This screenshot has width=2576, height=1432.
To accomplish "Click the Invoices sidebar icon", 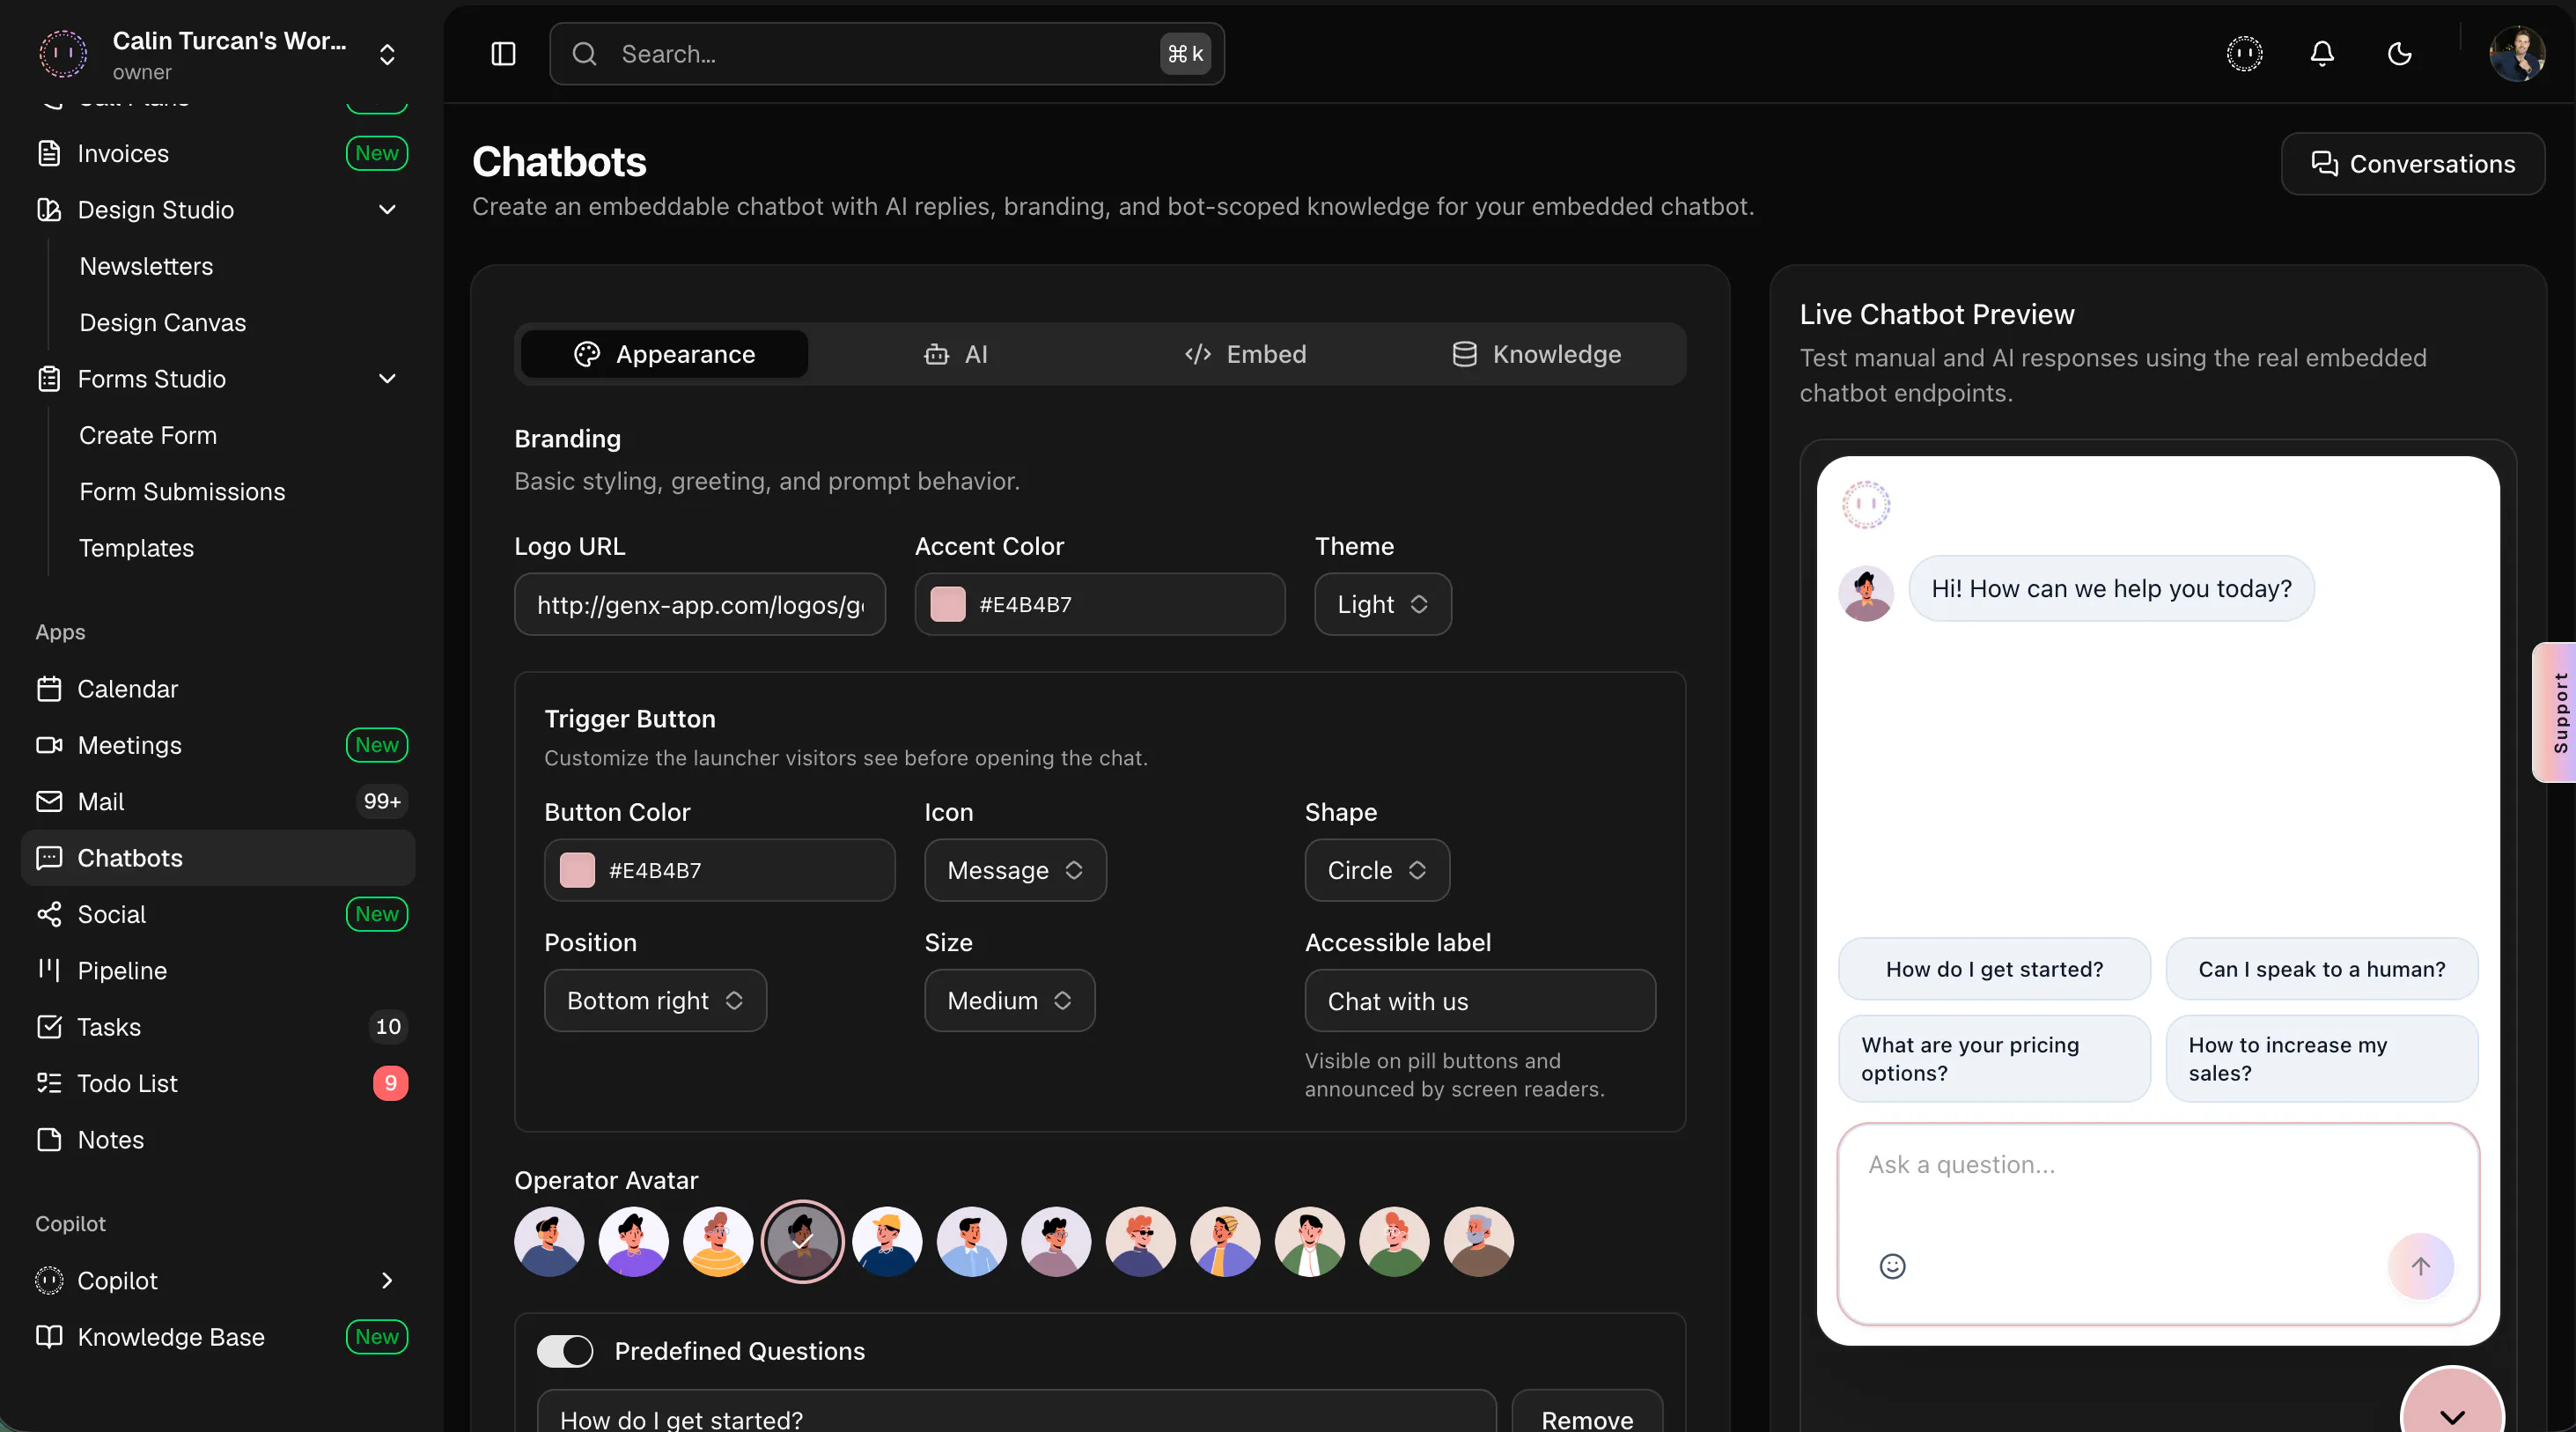I will tap(49, 153).
